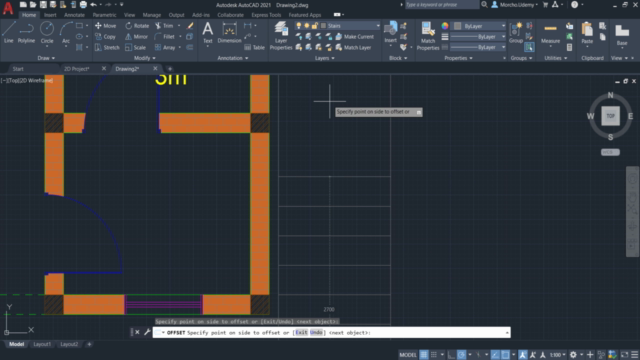Click the Group tool
640x360 pixels.
(x=516, y=33)
